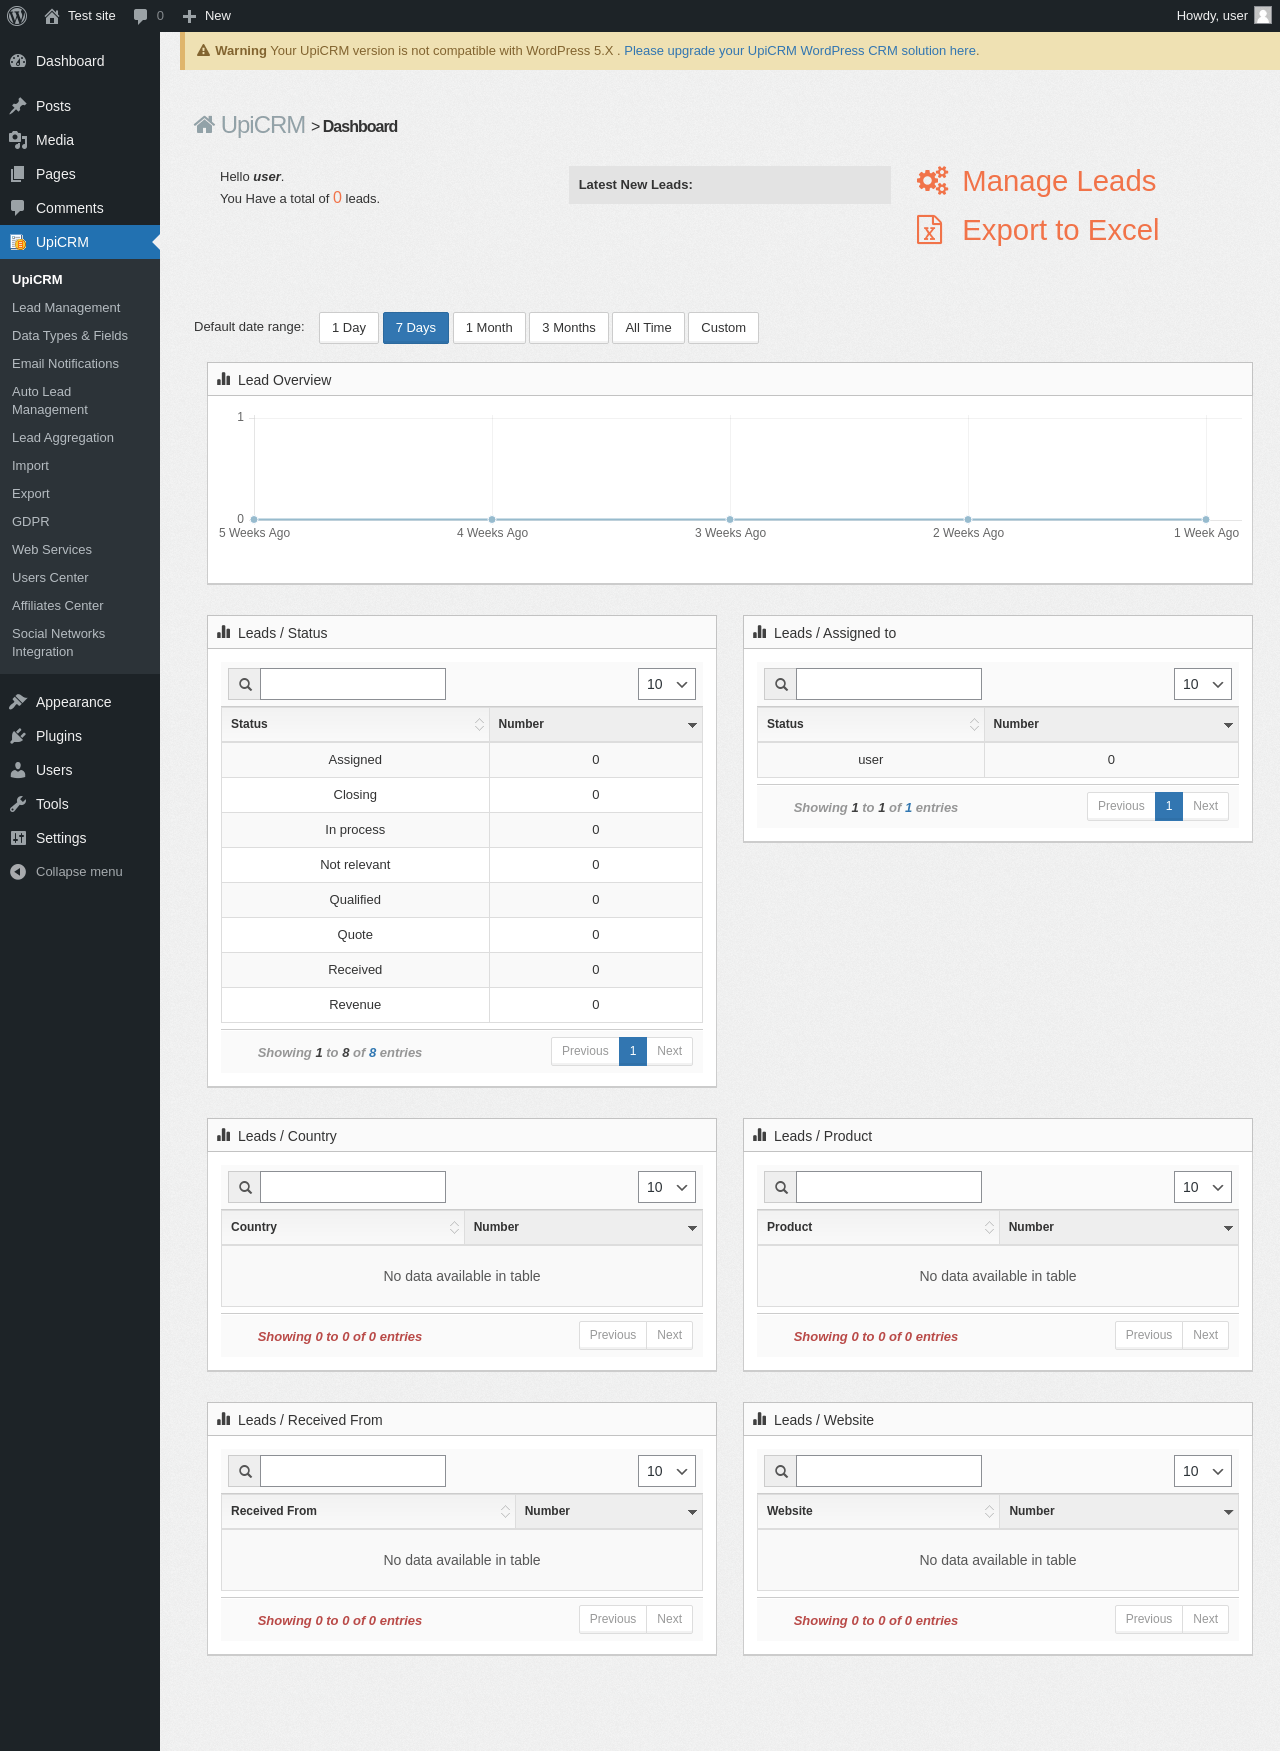Sort Leads / Status table by Number column
1280x1751 pixels.
tap(596, 724)
